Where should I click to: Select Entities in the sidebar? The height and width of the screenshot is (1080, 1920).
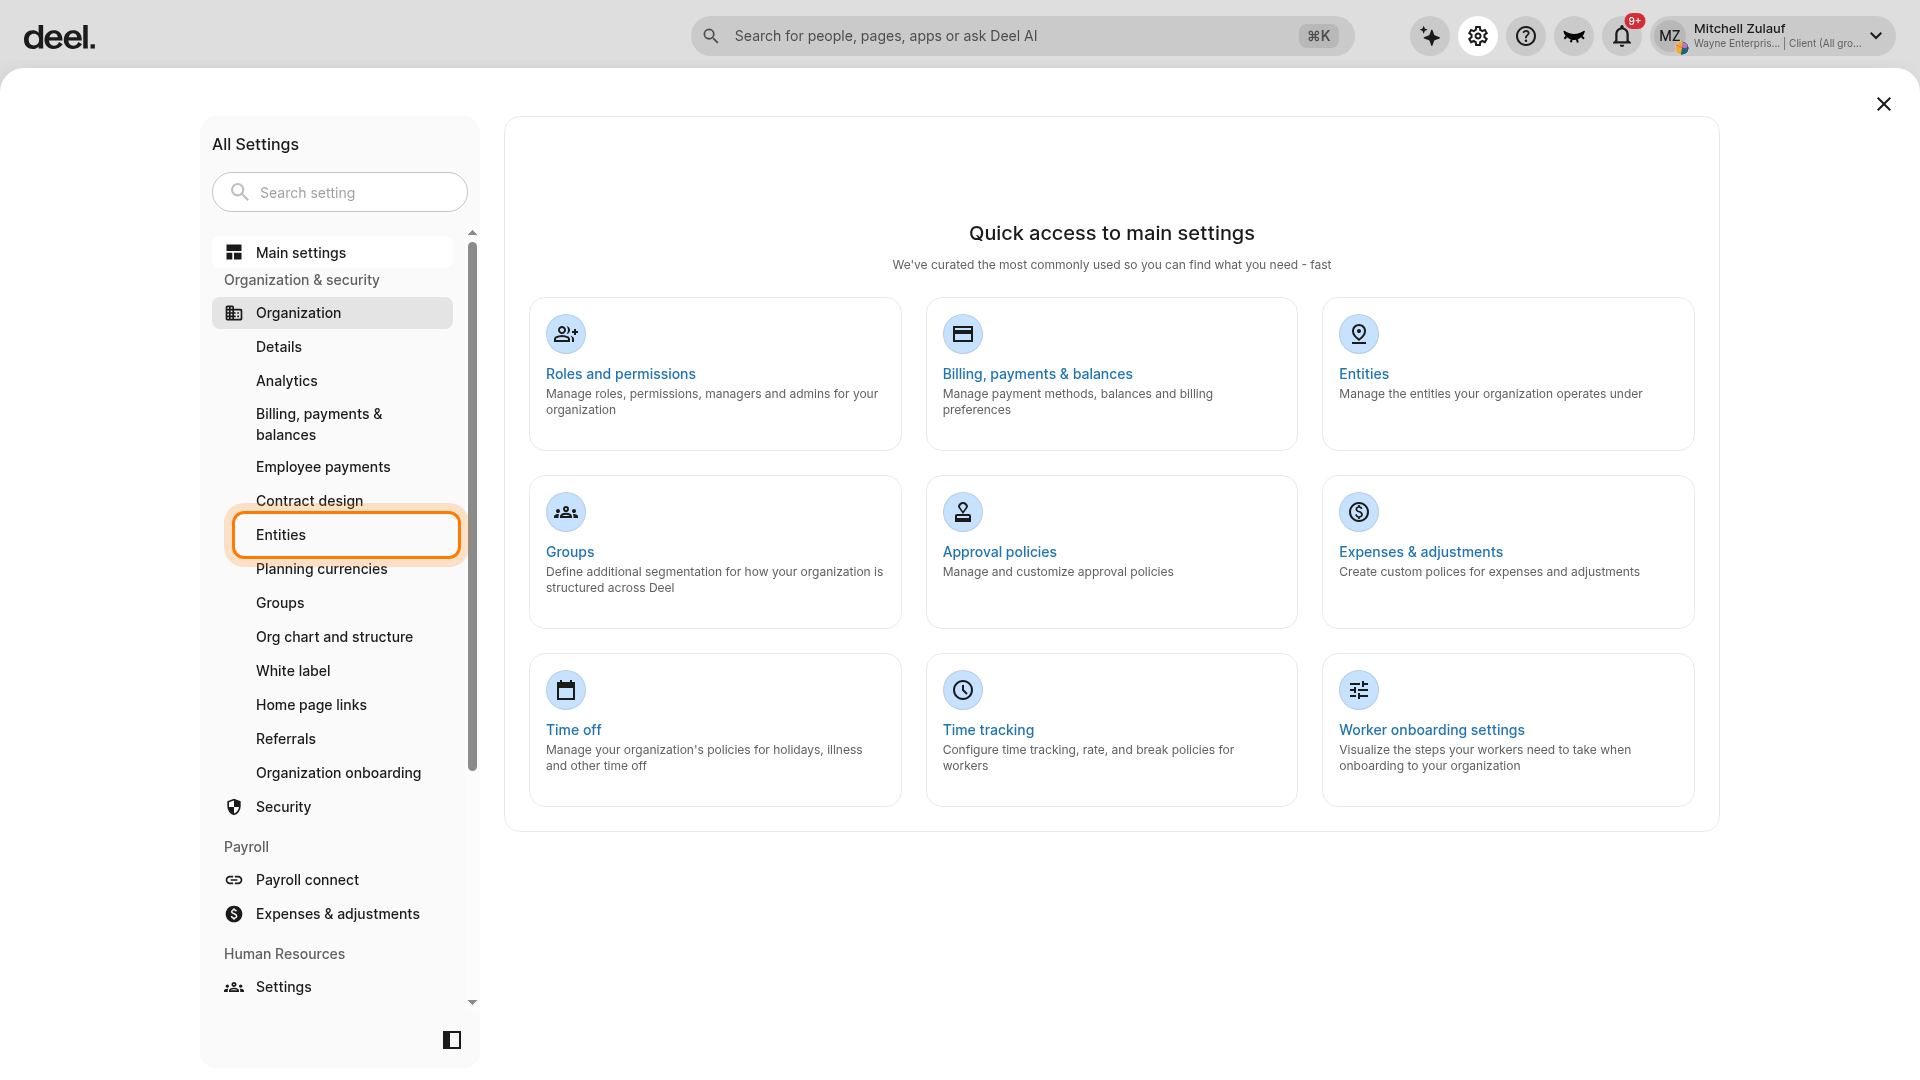[x=346, y=535]
